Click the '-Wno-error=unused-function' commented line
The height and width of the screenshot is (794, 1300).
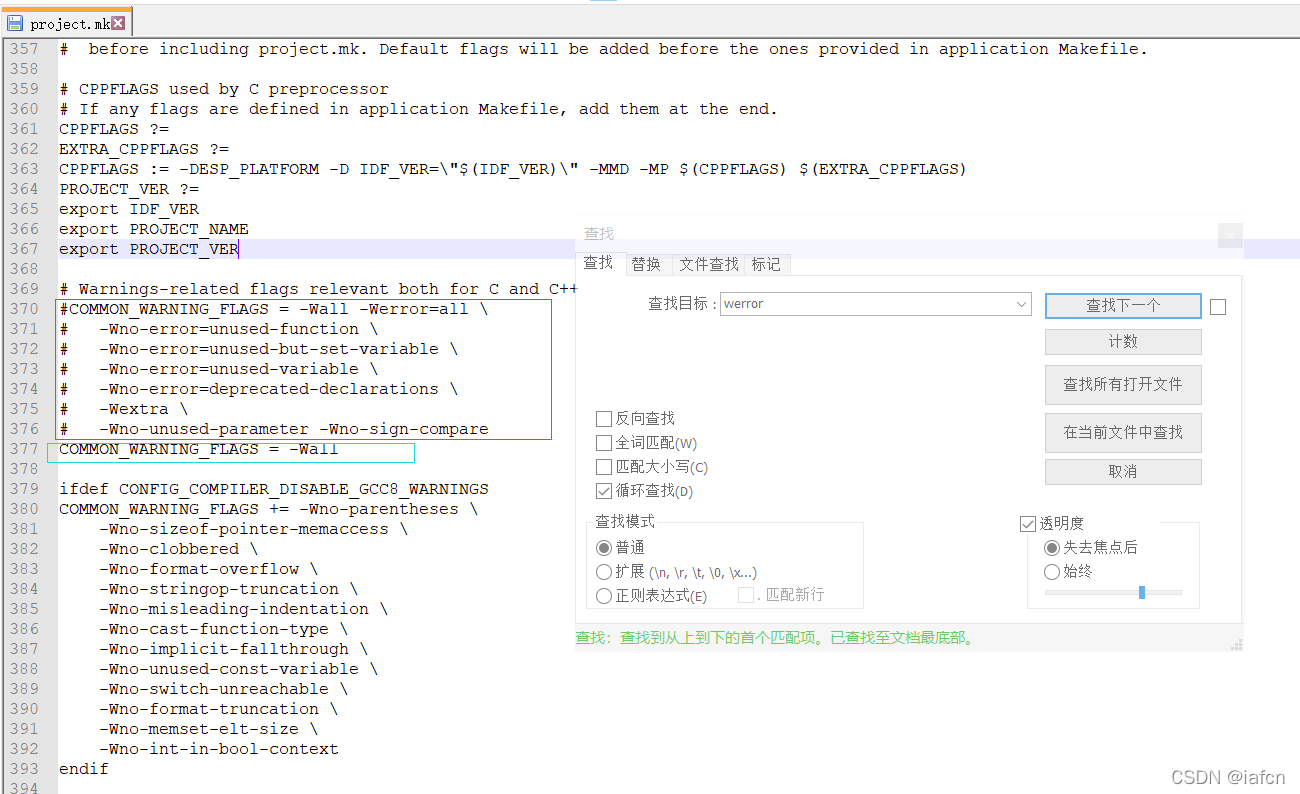219,329
